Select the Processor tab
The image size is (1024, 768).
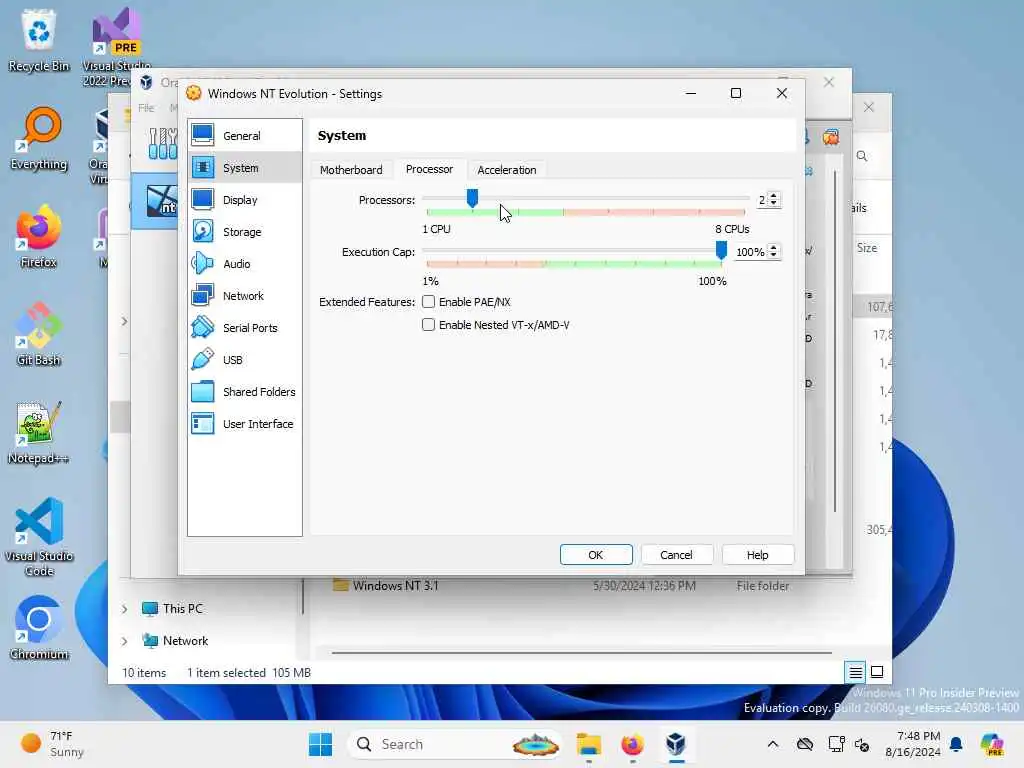pos(429,169)
